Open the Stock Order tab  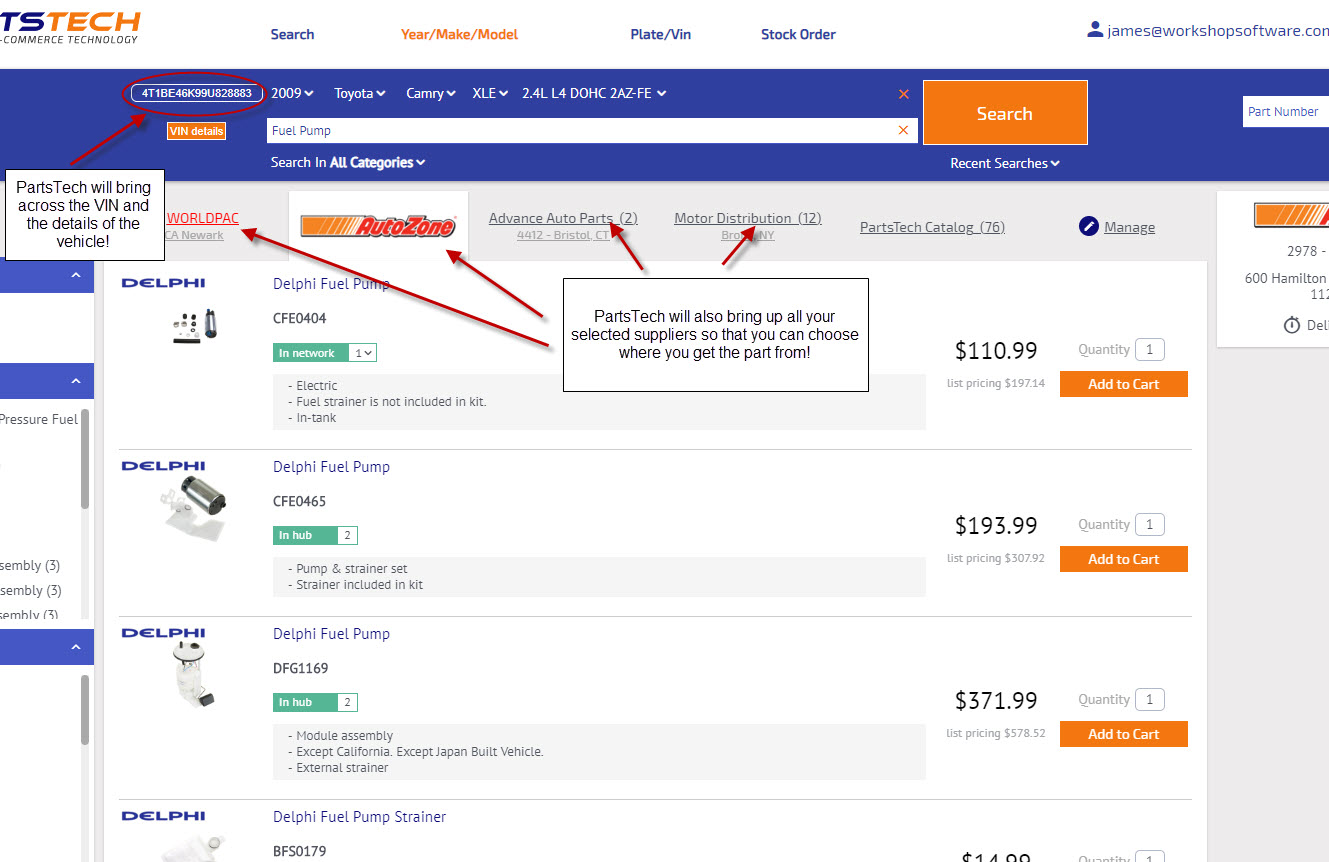point(798,34)
